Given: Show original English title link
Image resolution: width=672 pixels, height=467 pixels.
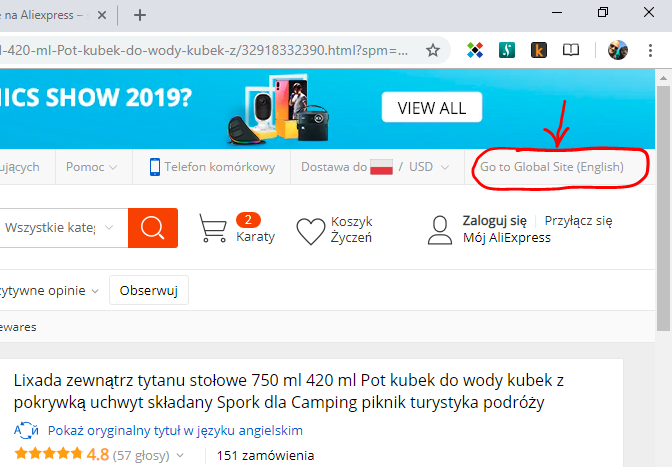Looking at the screenshot, I should click(x=175, y=430).
